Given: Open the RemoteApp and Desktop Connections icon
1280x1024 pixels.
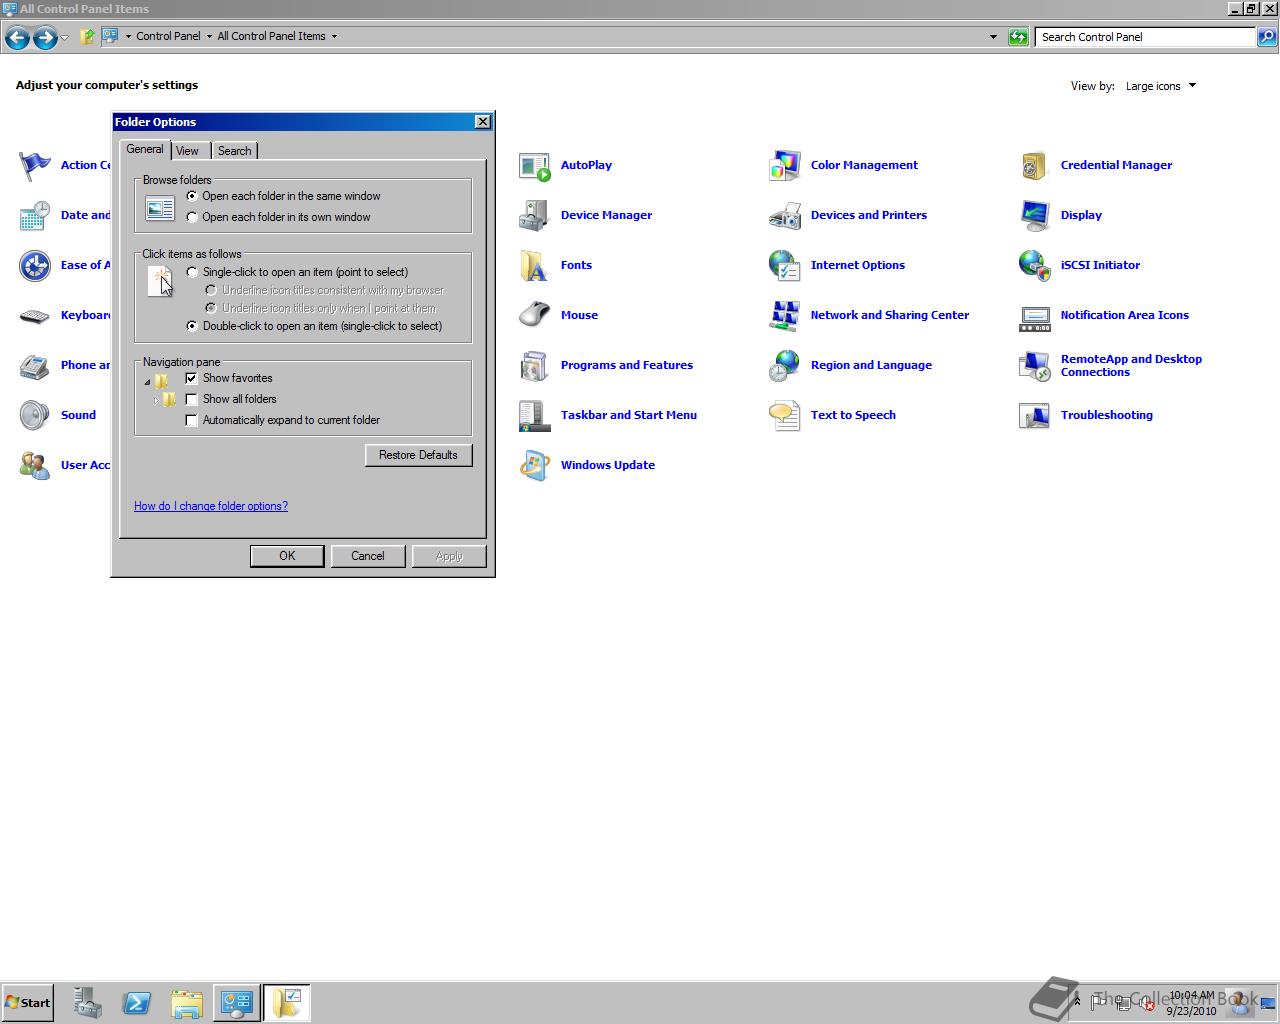Looking at the screenshot, I should point(1035,366).
